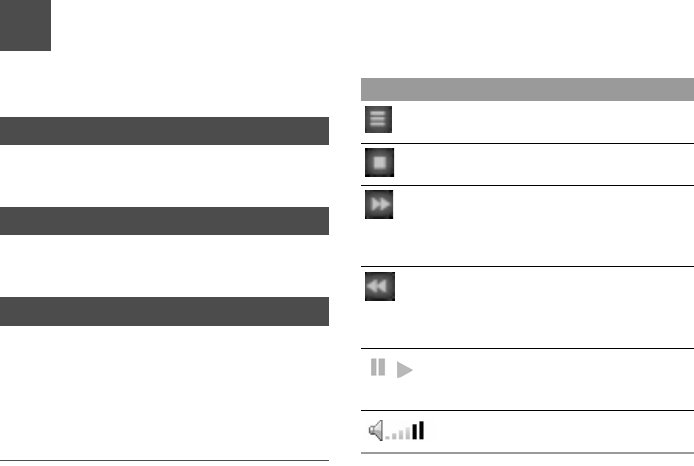Click the gray play triangle icon
This screenshot has height=466, width=694.
pyautogui.click(x=405, y=370)
